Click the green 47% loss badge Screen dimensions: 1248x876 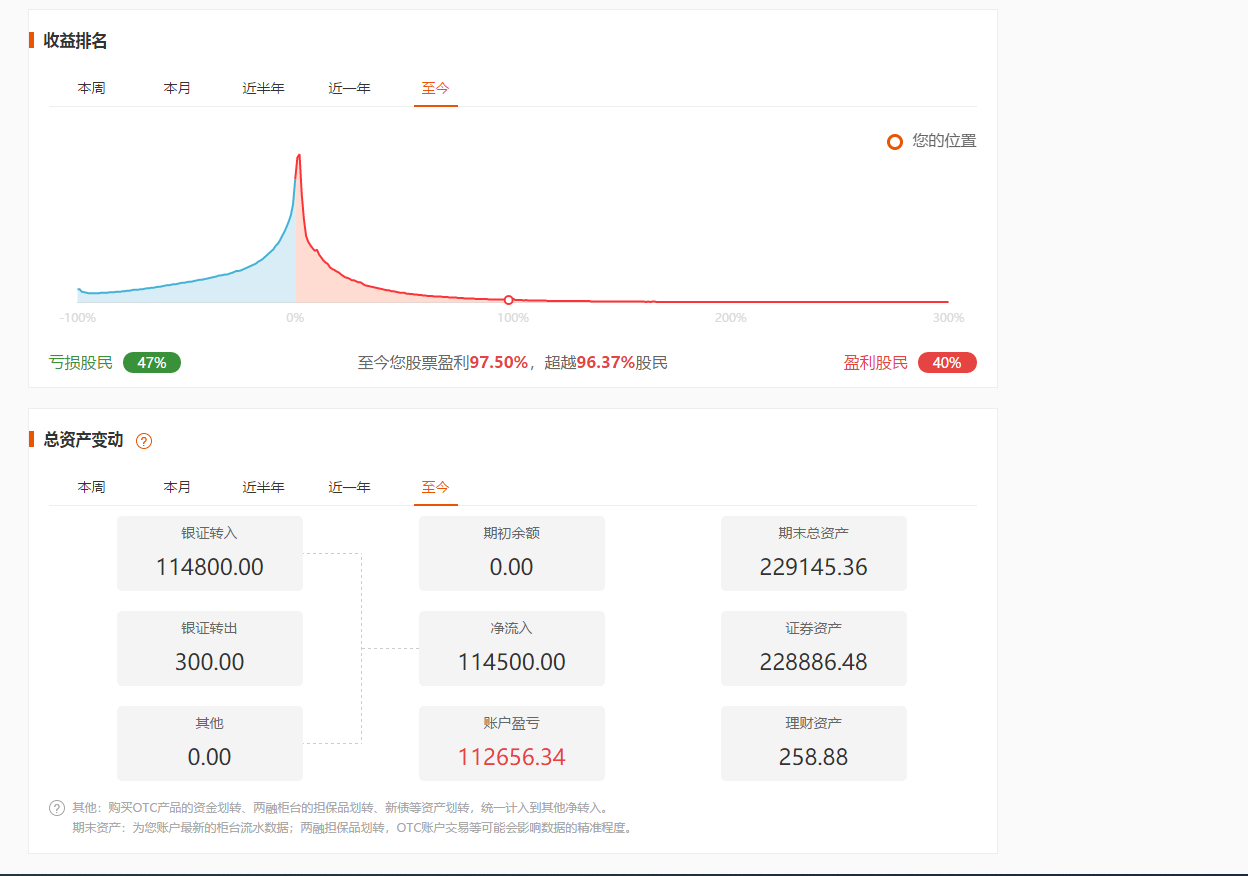pos(152,363)
